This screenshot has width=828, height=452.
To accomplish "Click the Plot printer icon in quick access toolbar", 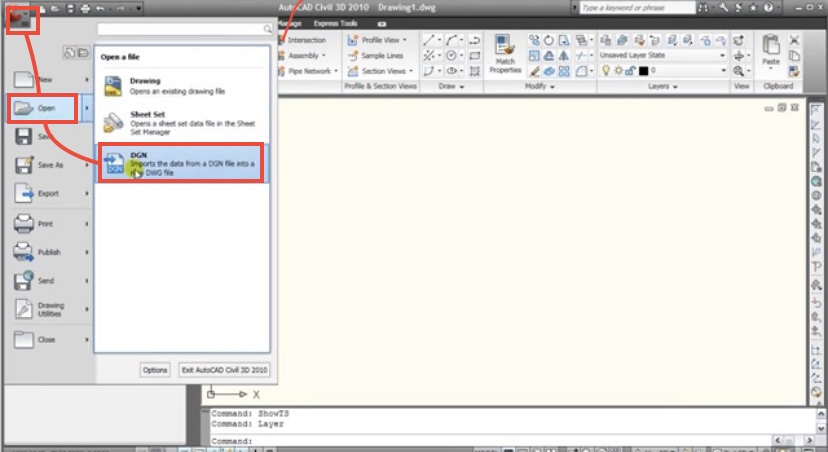I will point(85,8).
